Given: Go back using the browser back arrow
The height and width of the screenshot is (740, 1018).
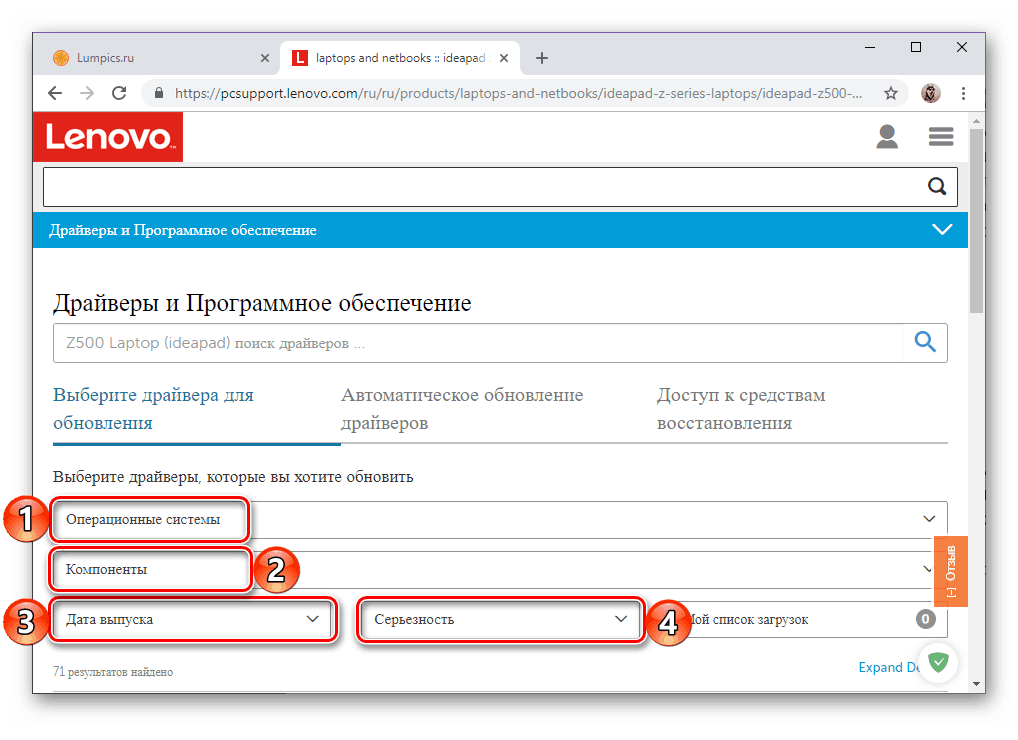Looking at the screenshot, I should pyautogui.click(x=54, y=92).
